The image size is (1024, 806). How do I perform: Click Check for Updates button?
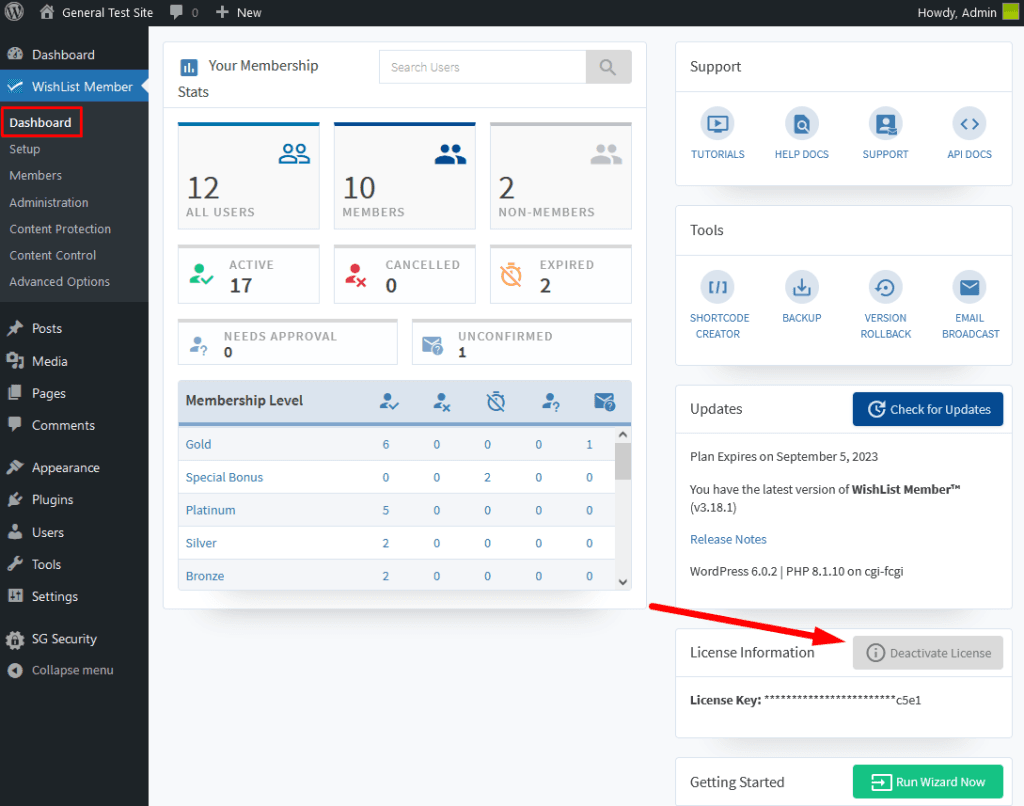point(927,409)
